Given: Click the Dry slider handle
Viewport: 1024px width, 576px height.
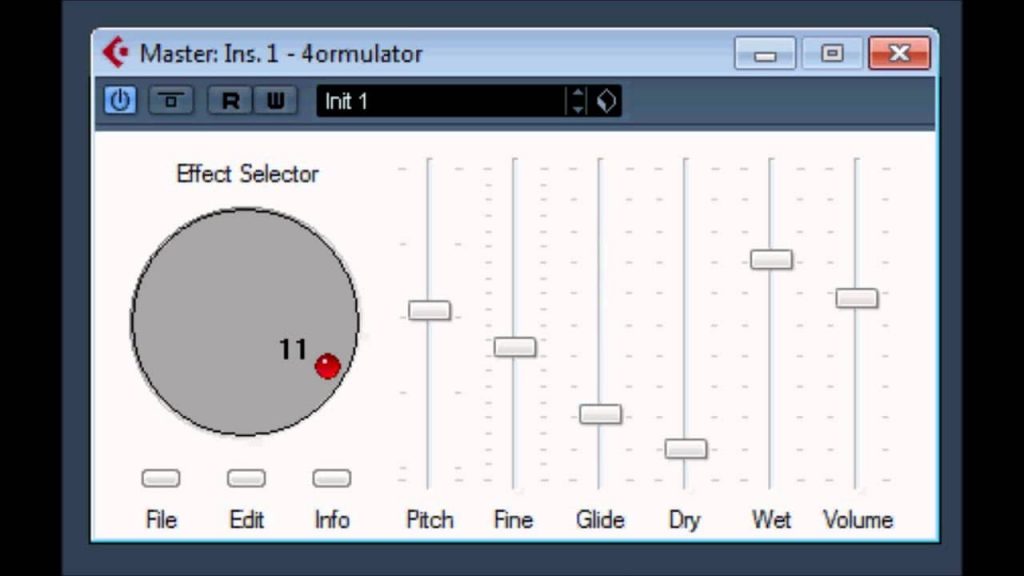Looking at the screenshot, I should pos(686,449).
